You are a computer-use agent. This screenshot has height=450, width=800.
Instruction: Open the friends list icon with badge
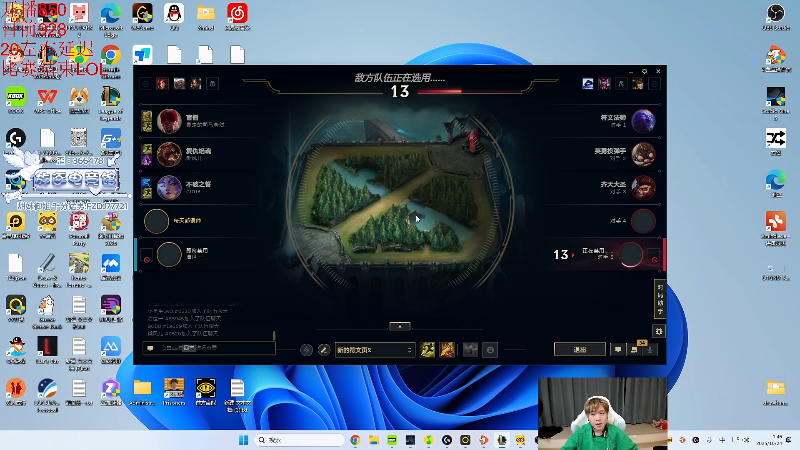click(x=634, y=349)
